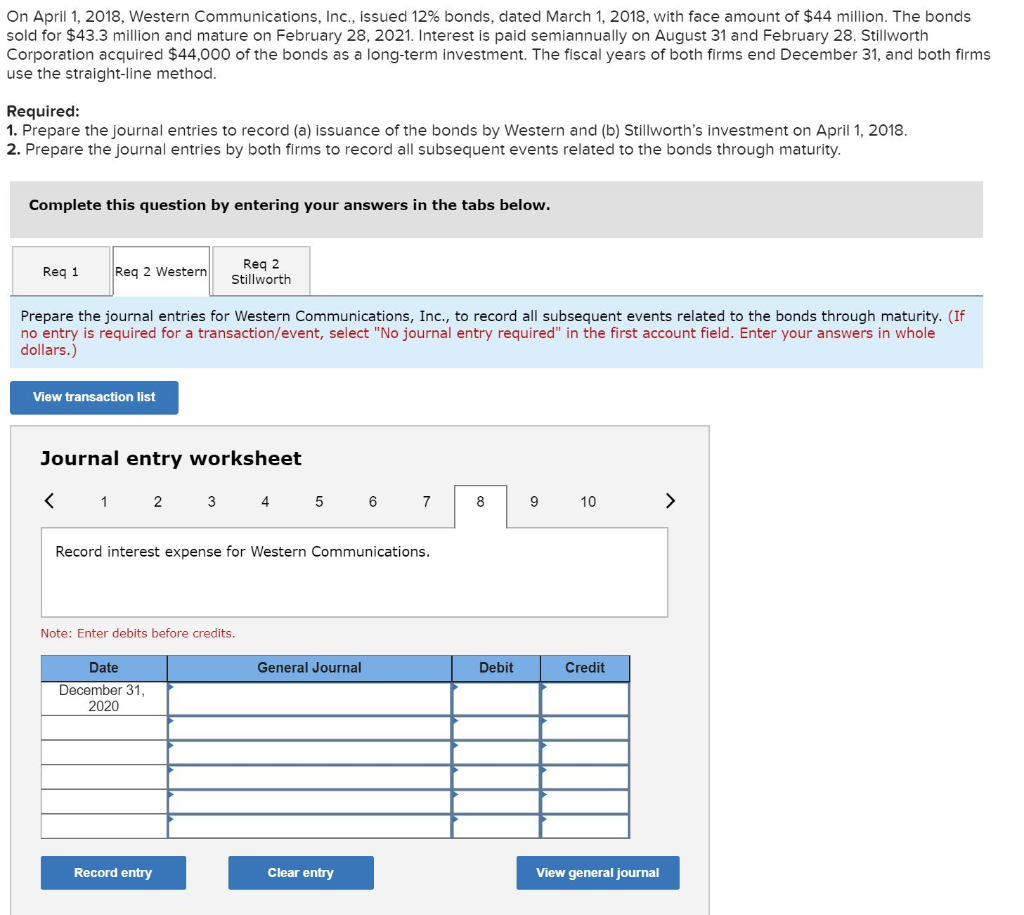Open journal entry worksheet 2
This screenshot has width=1024, height=915.
(x=157, y=502)
